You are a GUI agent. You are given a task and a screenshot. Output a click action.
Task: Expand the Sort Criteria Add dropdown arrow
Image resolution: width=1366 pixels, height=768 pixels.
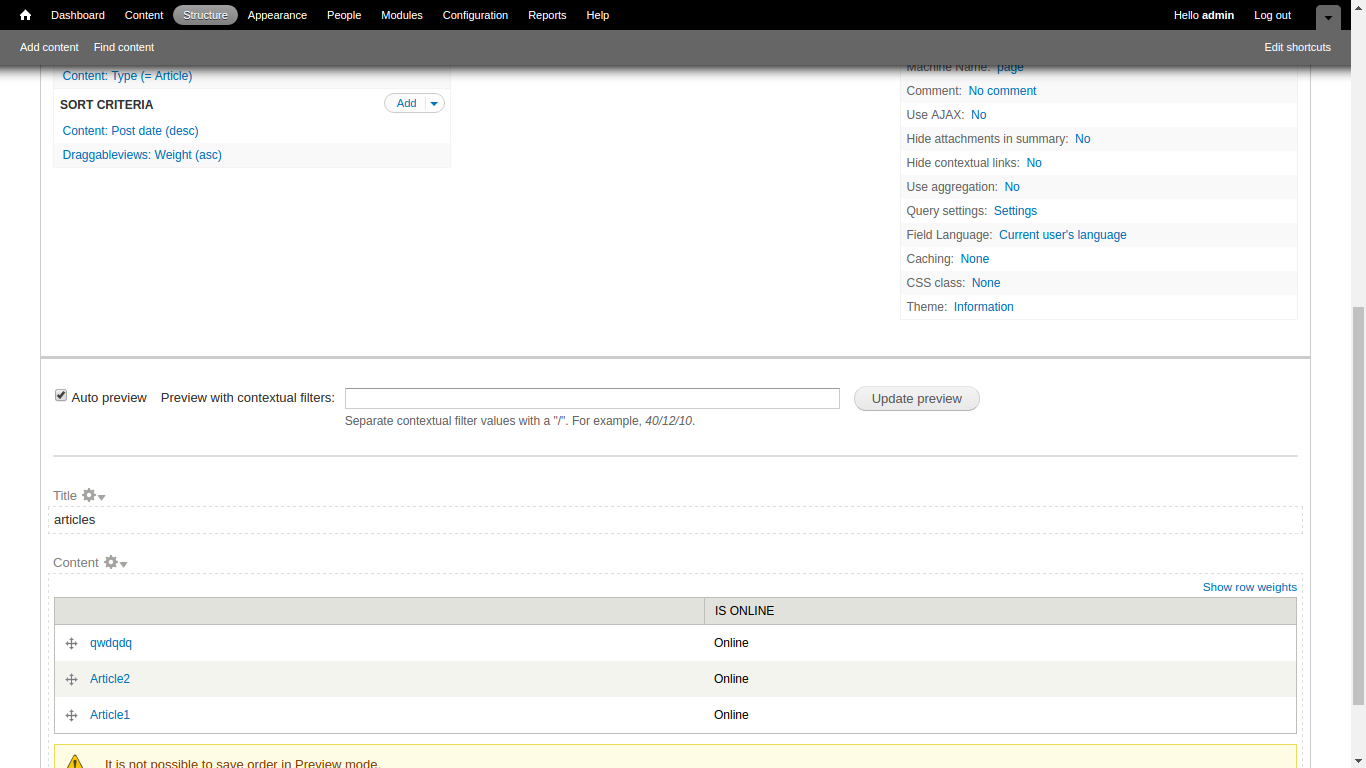coord(434,104)
